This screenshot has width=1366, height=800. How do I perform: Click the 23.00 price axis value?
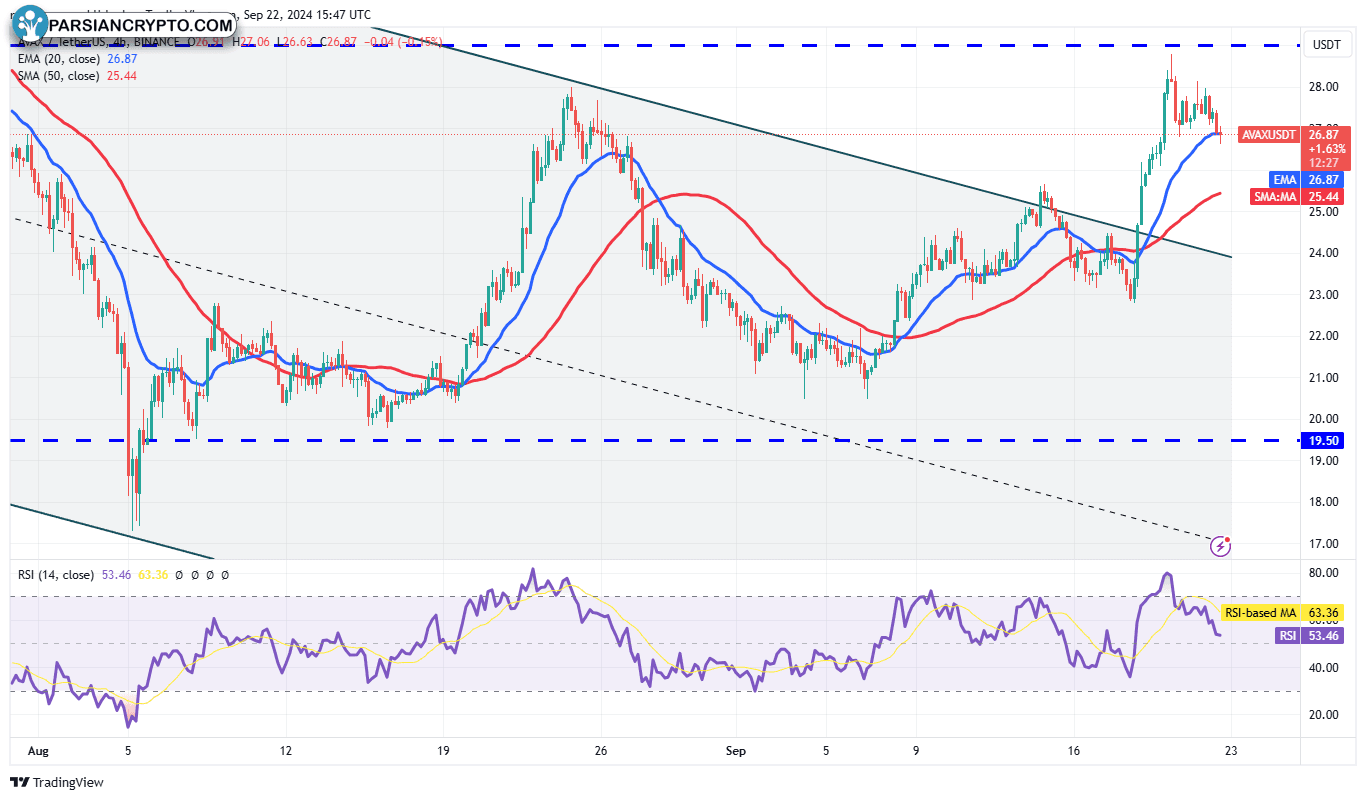1324,295
